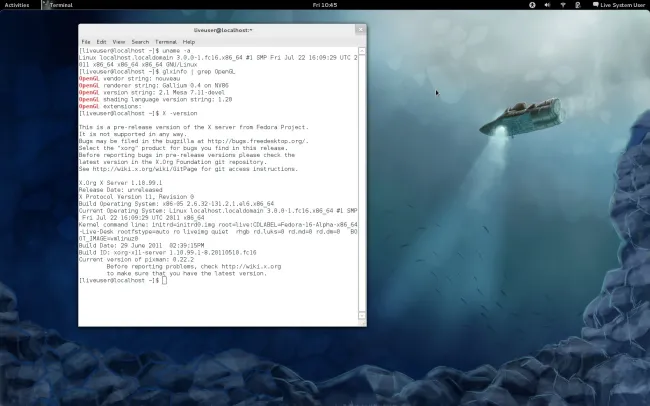Click the chat bubble icon next to Live System User
The width and height of the screenshot is (650, 406).
[595, 5]
